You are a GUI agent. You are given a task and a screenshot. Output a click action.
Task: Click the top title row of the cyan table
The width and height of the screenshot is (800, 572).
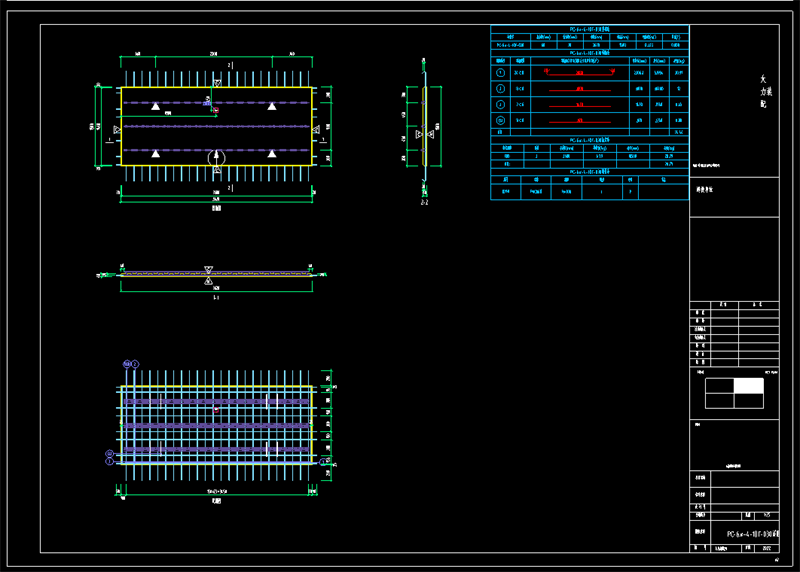(x=590, y=29)
